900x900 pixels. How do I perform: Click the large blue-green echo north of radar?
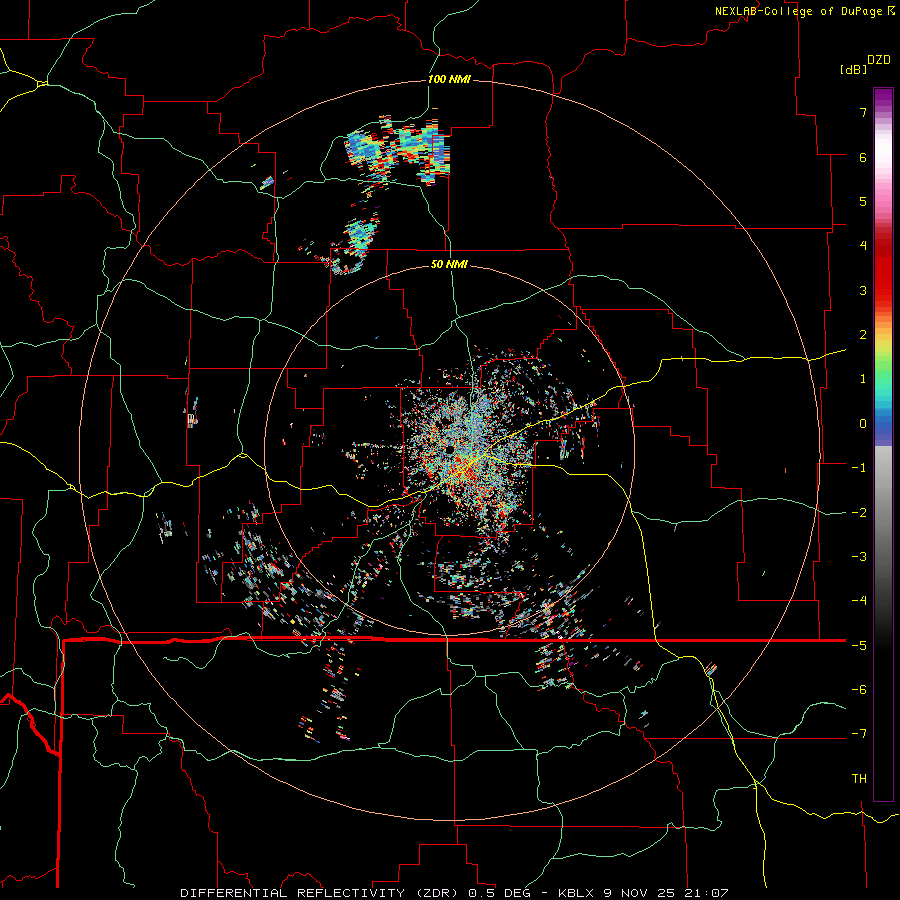398,149
